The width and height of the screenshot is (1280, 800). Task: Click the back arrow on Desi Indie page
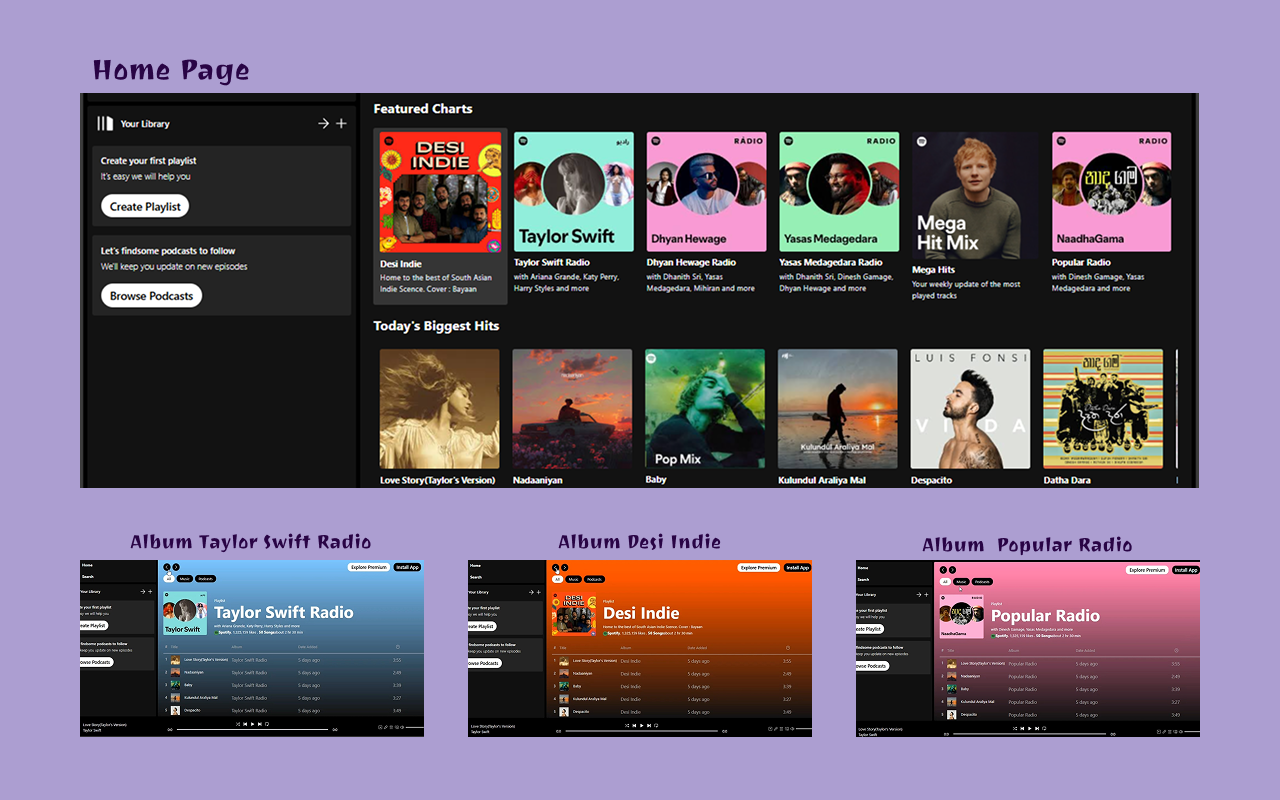[x=555, y=568]
